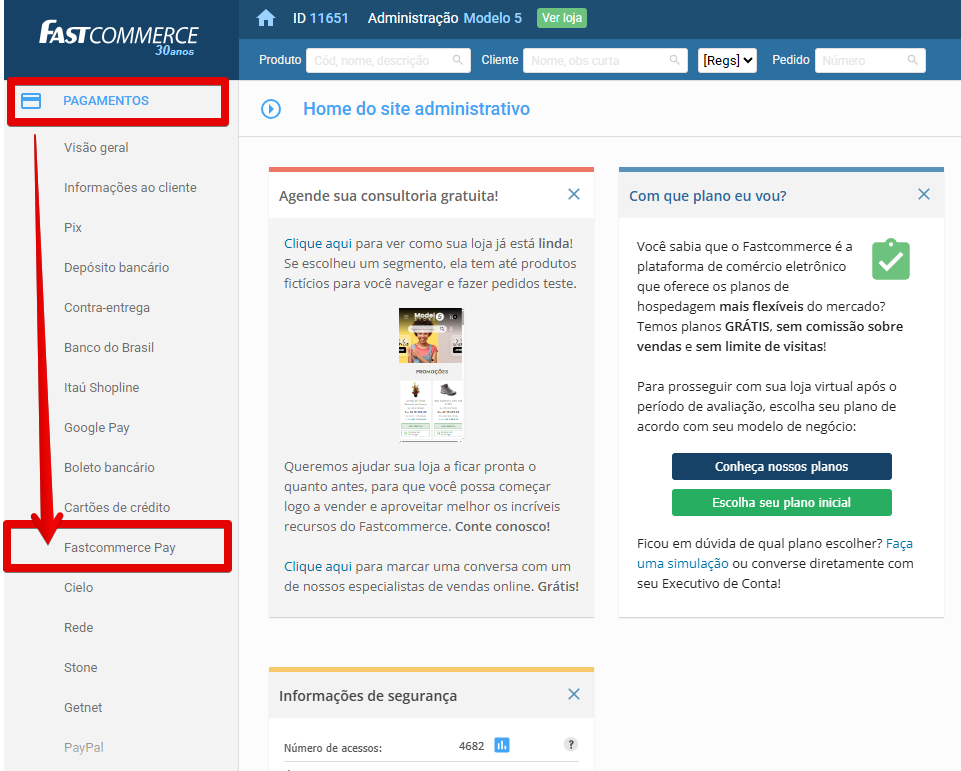The height and width of the screenshot is (771, 961).
Task: Click Modelo 5 link in header
Action: pos(493,18)
